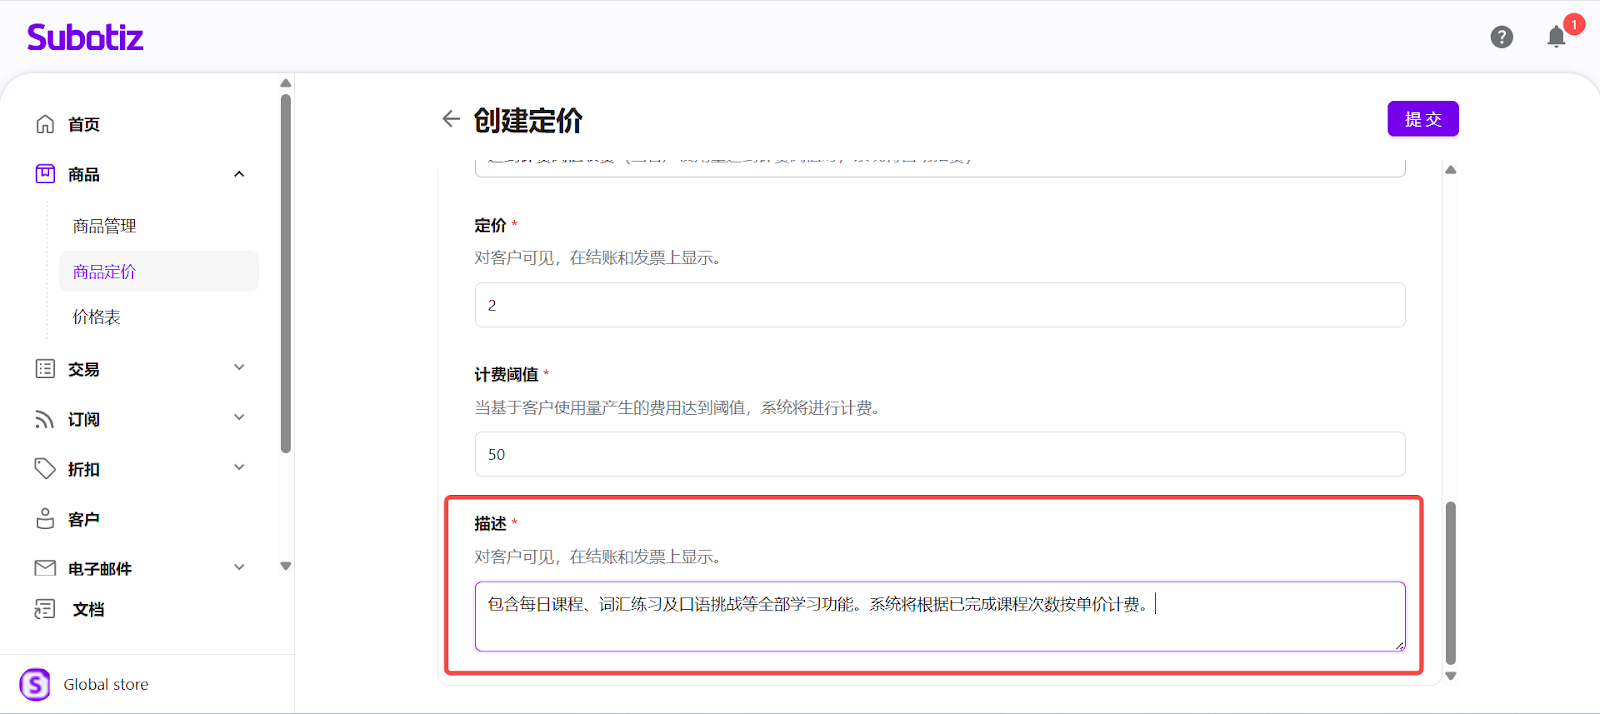Click the 客户 person icon in sidebar
This screenshot has width=1600, height=714.
[45, 519]
